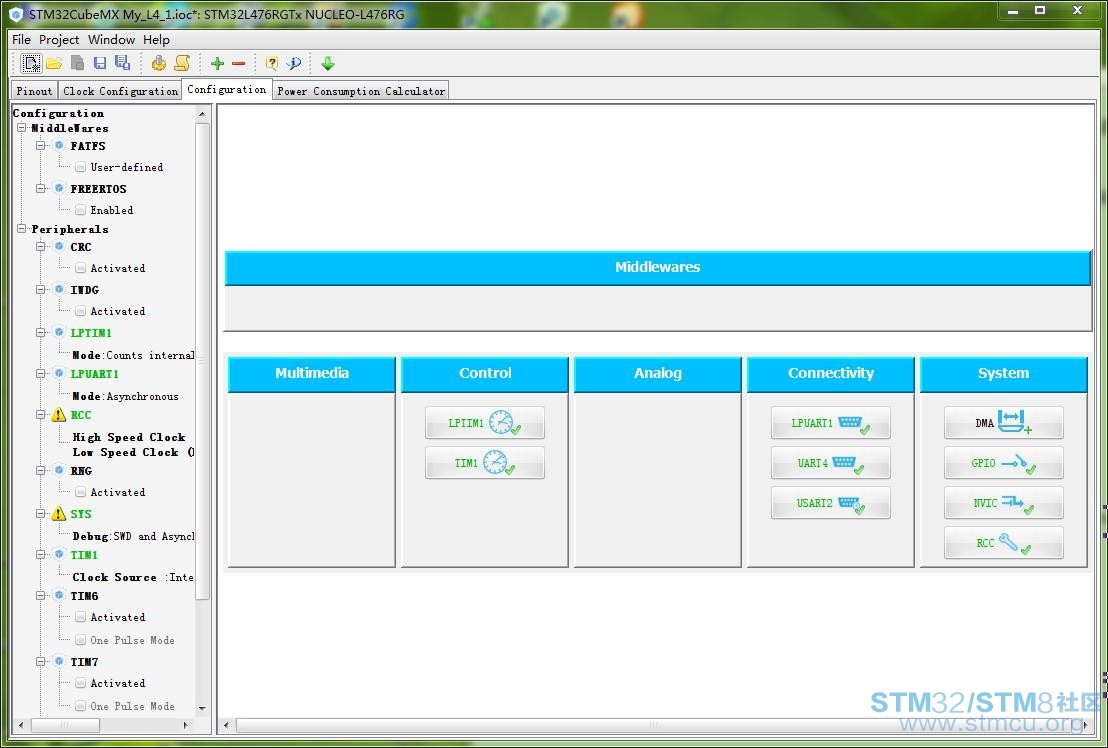Click the New Project toolbar icon
This screenshot has width=1108, height=748.
tap(30, 64)
